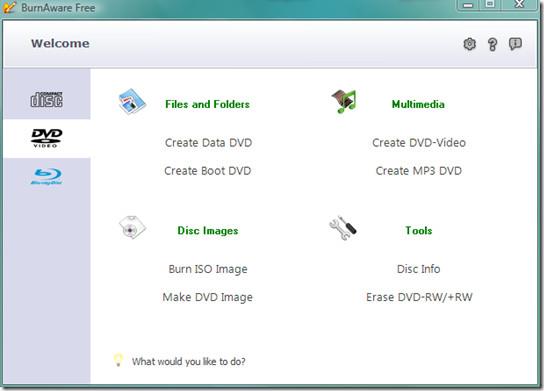544x391 pixels.
Task: Launch Create Boot DVD
Action: (x=208, y=171)
